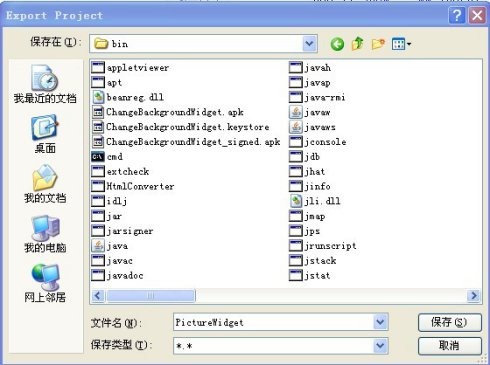The height and width of the screenshot is (365, 490).
Task: Expand the file name dropdown arrow
Action: [380, 322]
